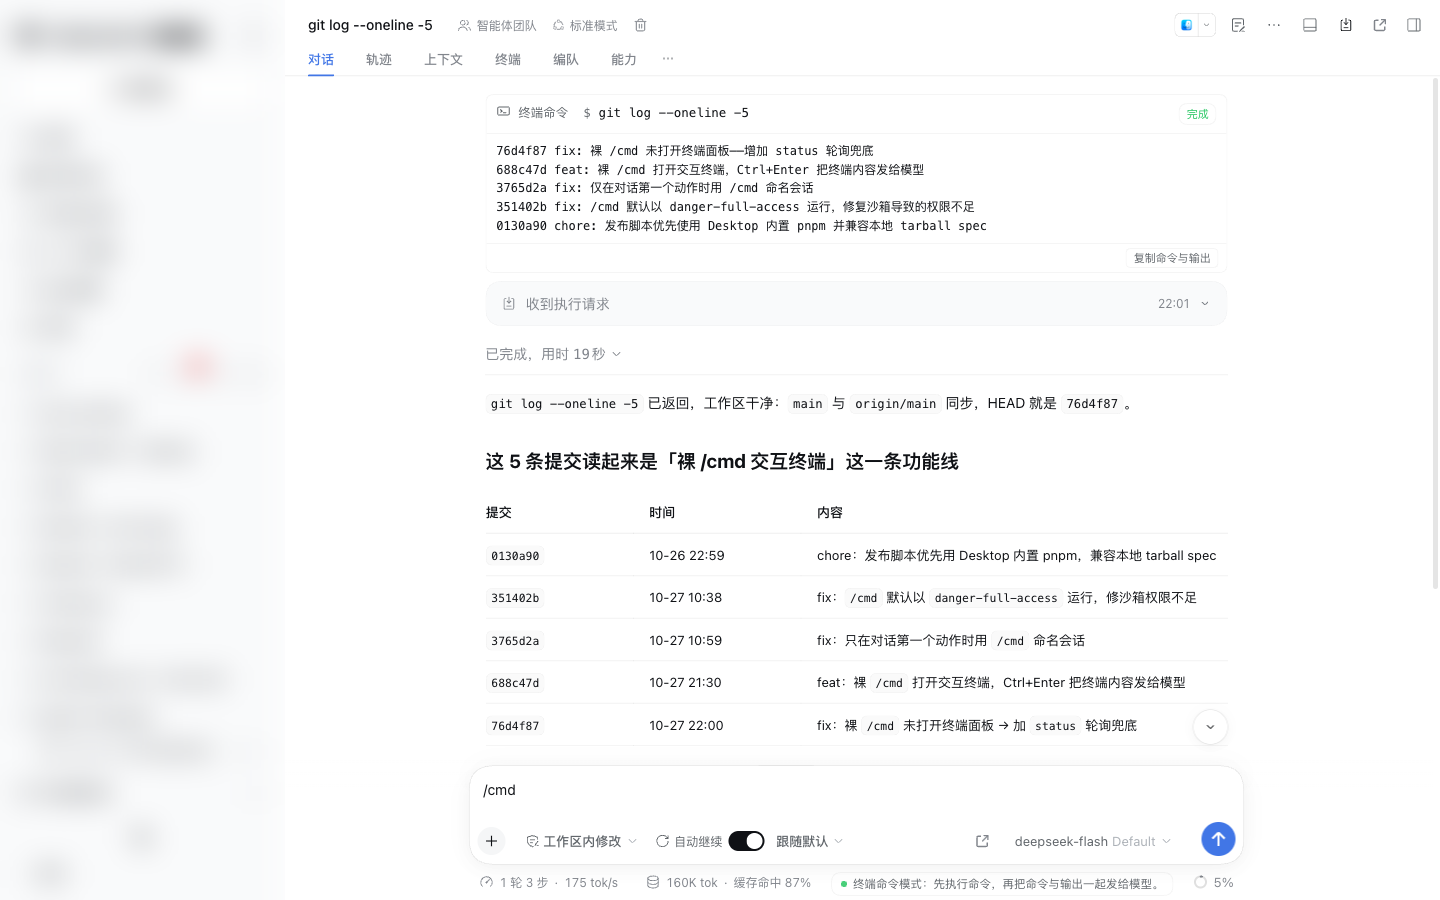Switch to the 编队 tab
Screen dimensions: 1440x900
point(566,60)
